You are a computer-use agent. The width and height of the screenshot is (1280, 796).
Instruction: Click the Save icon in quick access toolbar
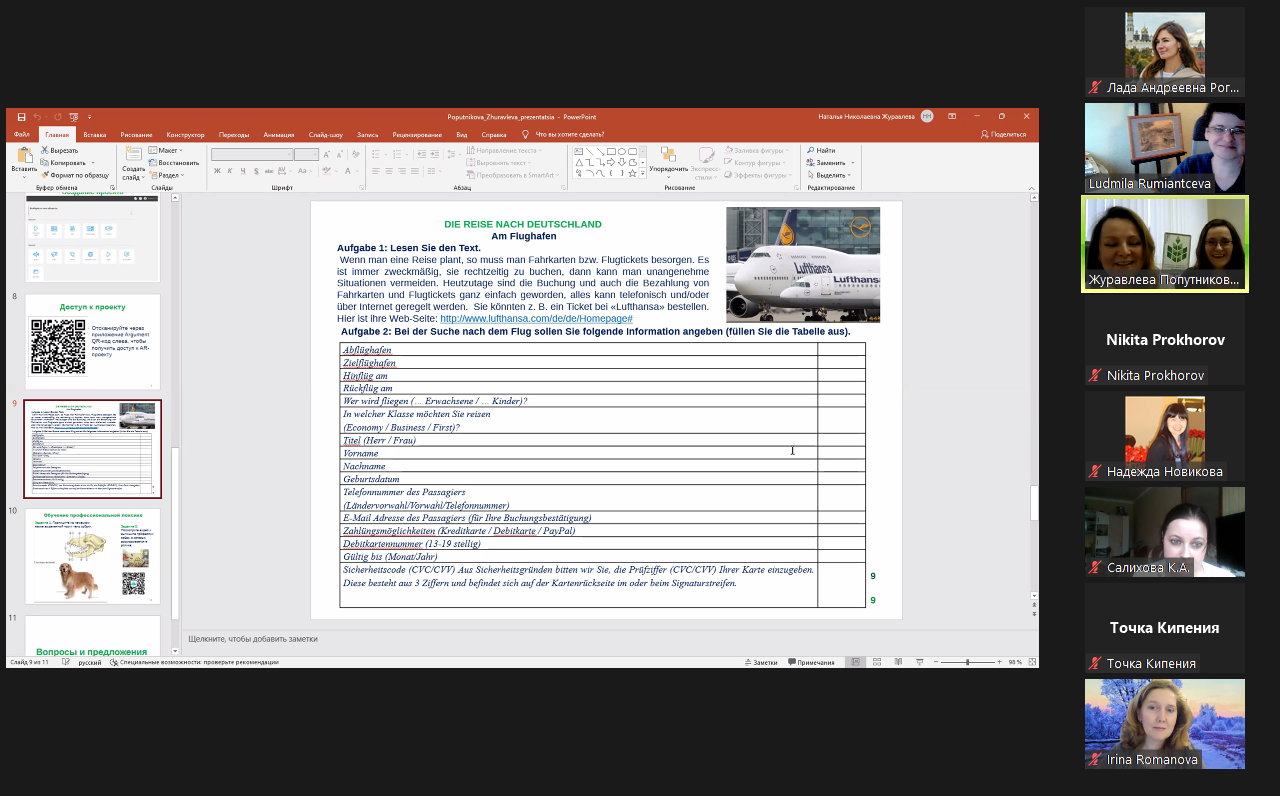pos(21,117)
